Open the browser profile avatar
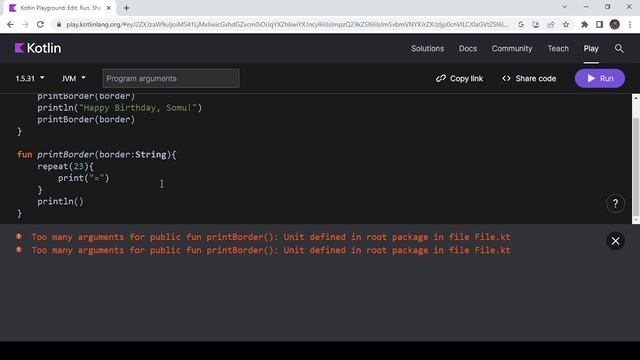The width and height of the screenshot is (640, 360). pyautogui.click(x=614, y=24)
